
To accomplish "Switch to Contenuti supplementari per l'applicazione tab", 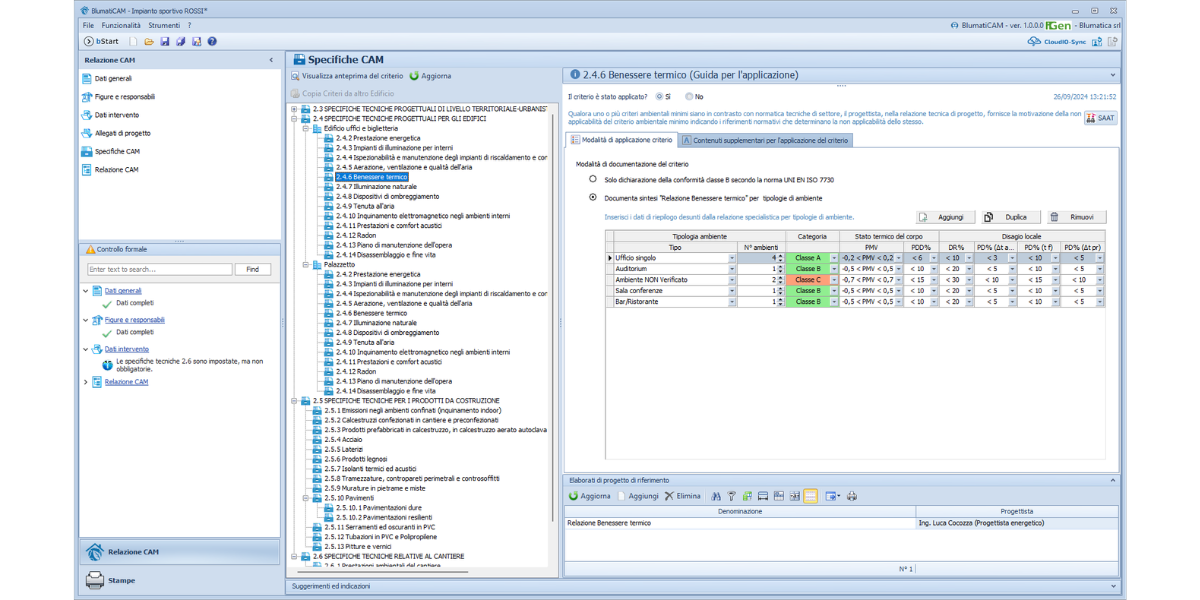I will pos(765,140).
